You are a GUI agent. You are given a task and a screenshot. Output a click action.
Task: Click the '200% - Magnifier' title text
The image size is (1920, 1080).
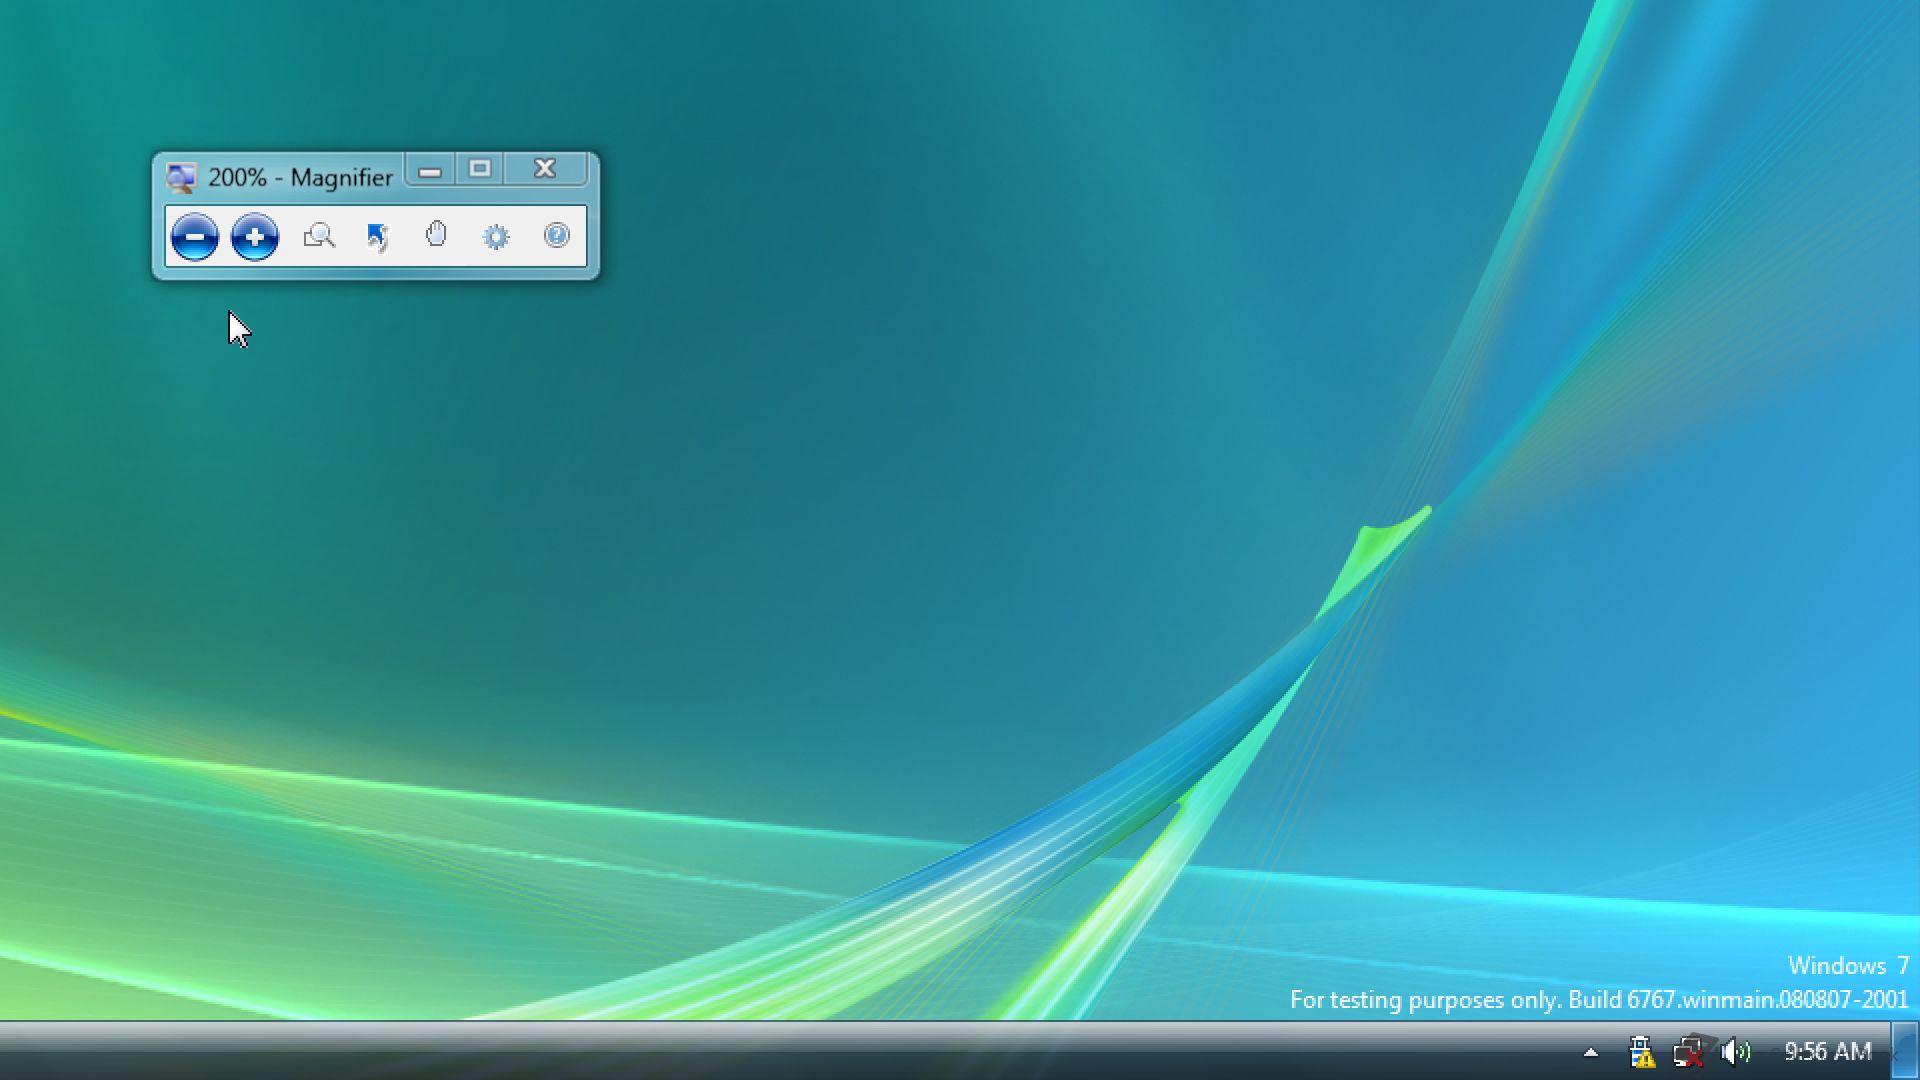point(300,178)
